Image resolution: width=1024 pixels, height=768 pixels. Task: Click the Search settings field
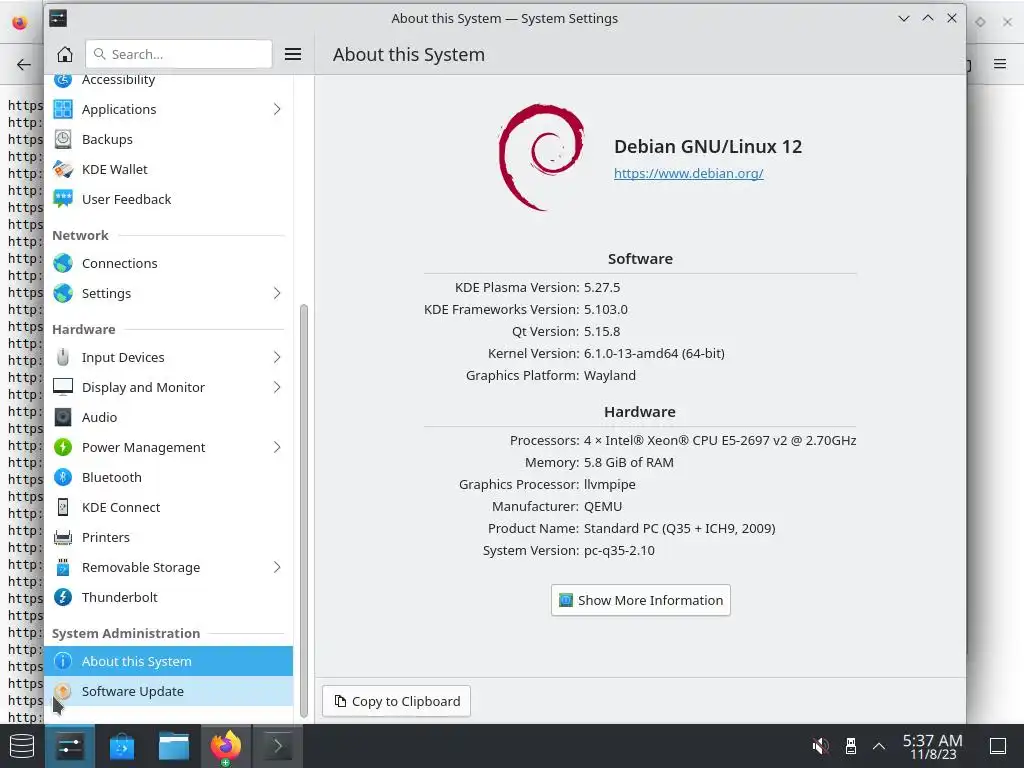[178, 54]
